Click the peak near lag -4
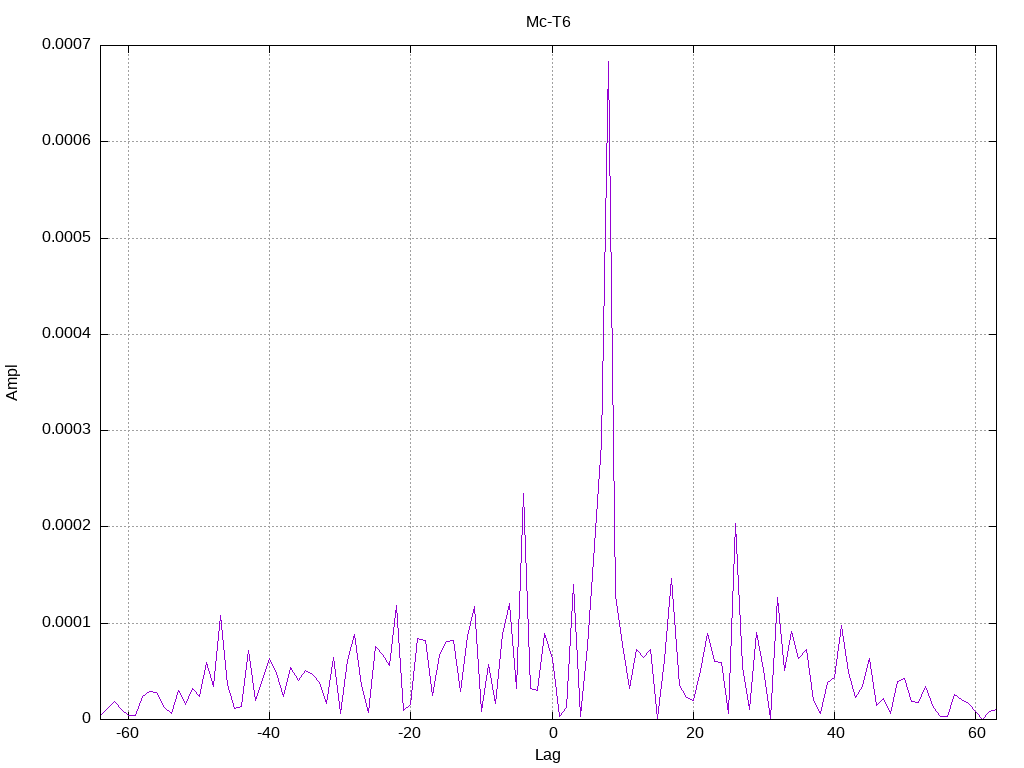Viewport: 1024px width, 768px height. click(524, 494)
